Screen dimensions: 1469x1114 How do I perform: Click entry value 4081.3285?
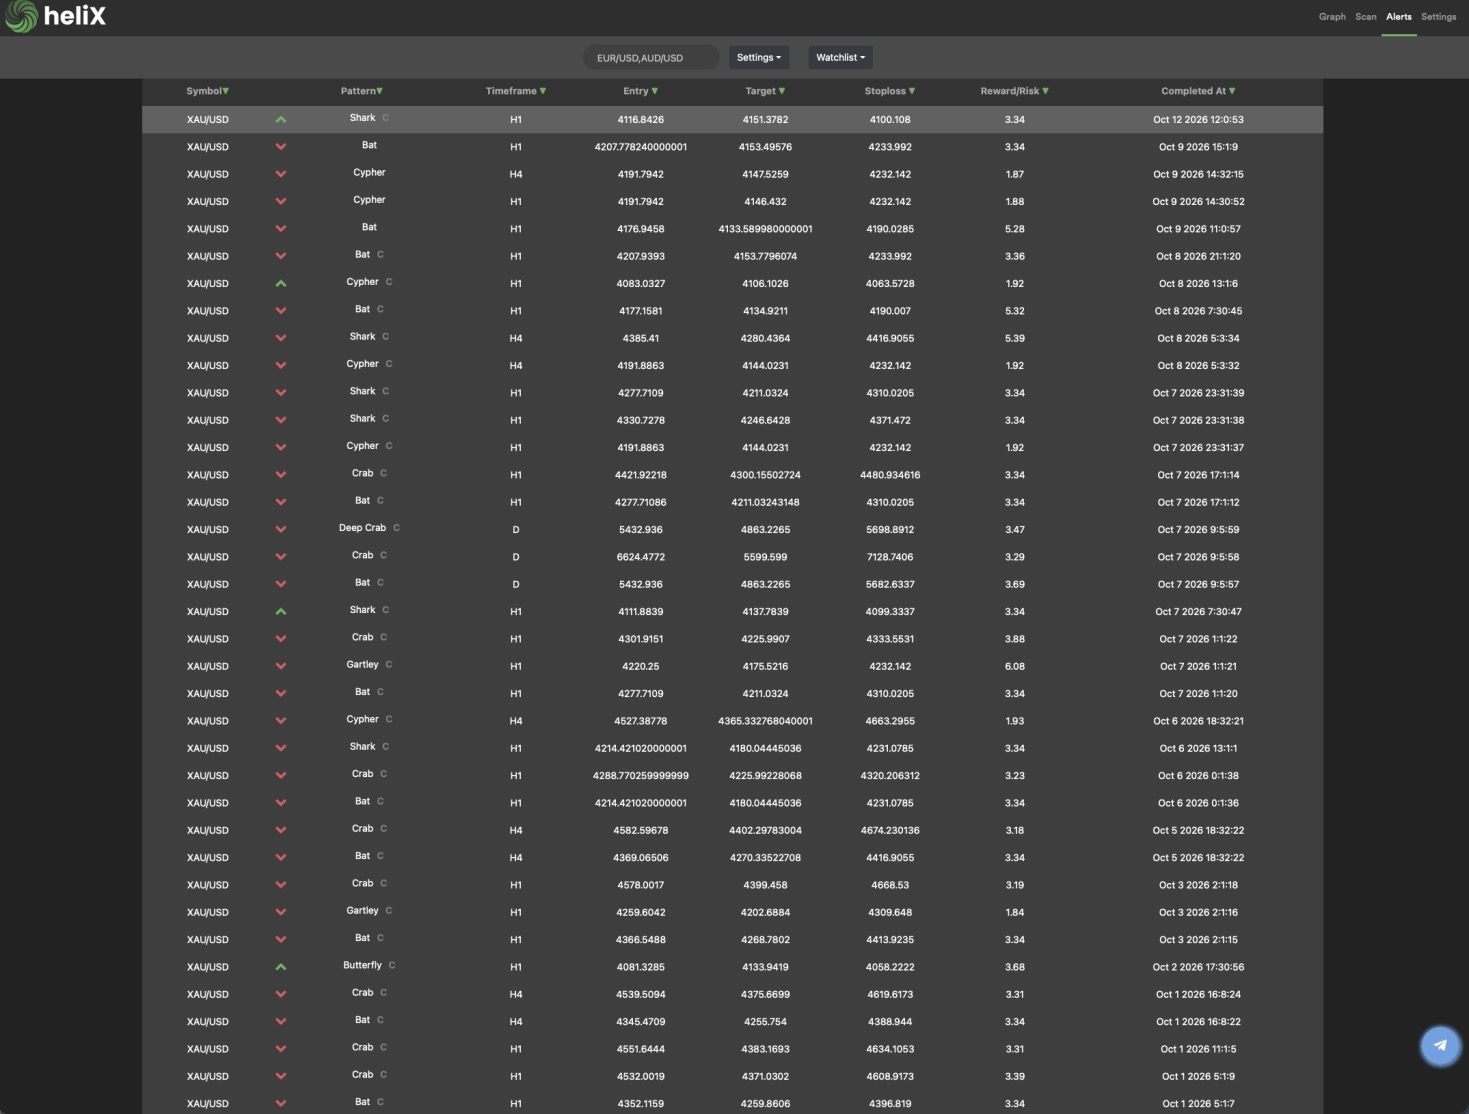(641, 967)
